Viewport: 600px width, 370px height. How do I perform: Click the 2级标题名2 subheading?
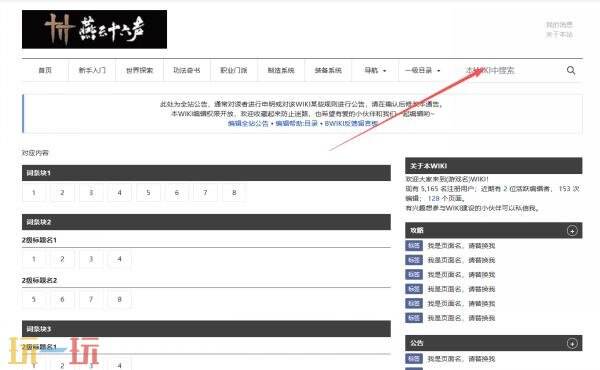39,280
